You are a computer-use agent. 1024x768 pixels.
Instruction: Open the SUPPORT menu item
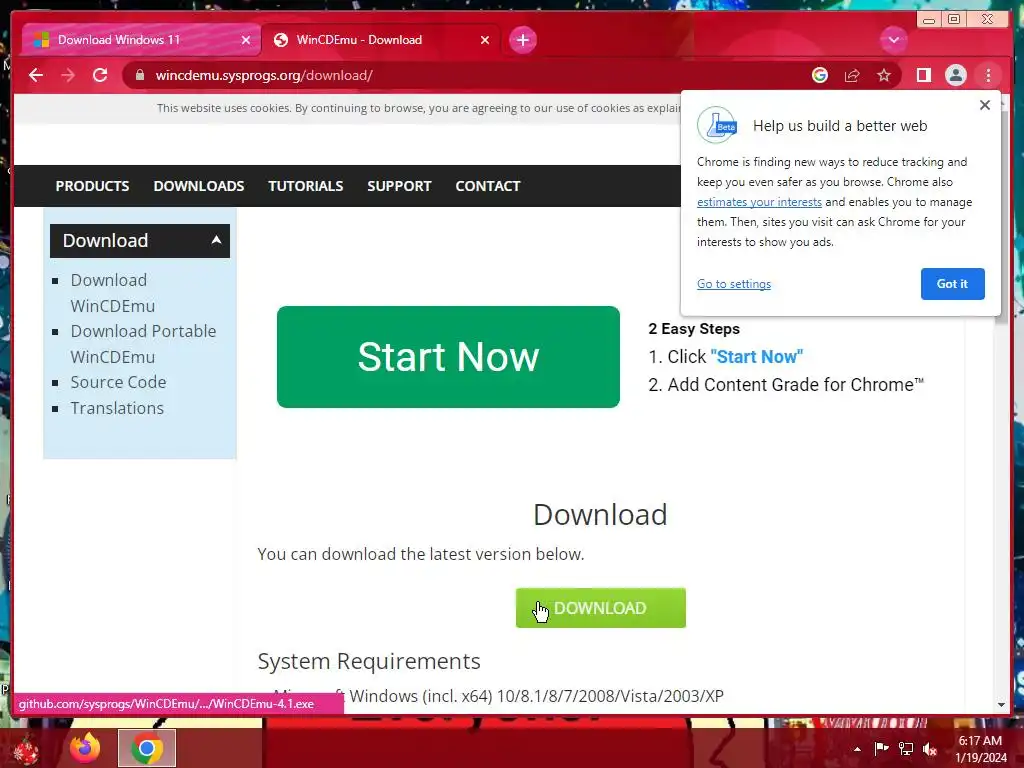tap(399, 186)
